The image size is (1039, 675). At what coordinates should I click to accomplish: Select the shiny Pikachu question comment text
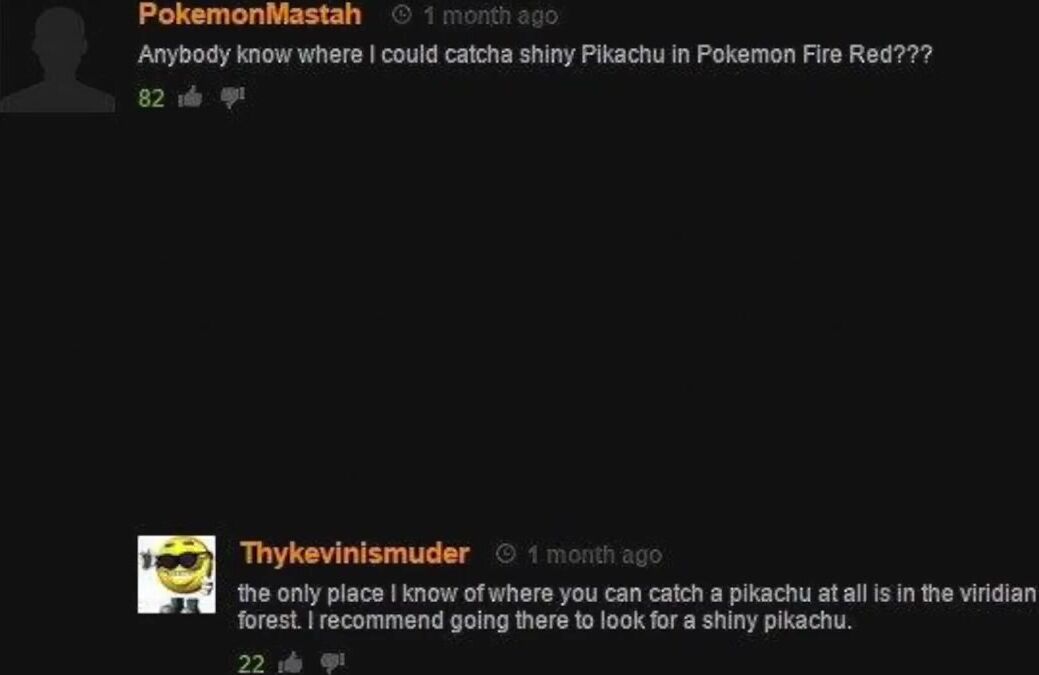pos(535,54)
